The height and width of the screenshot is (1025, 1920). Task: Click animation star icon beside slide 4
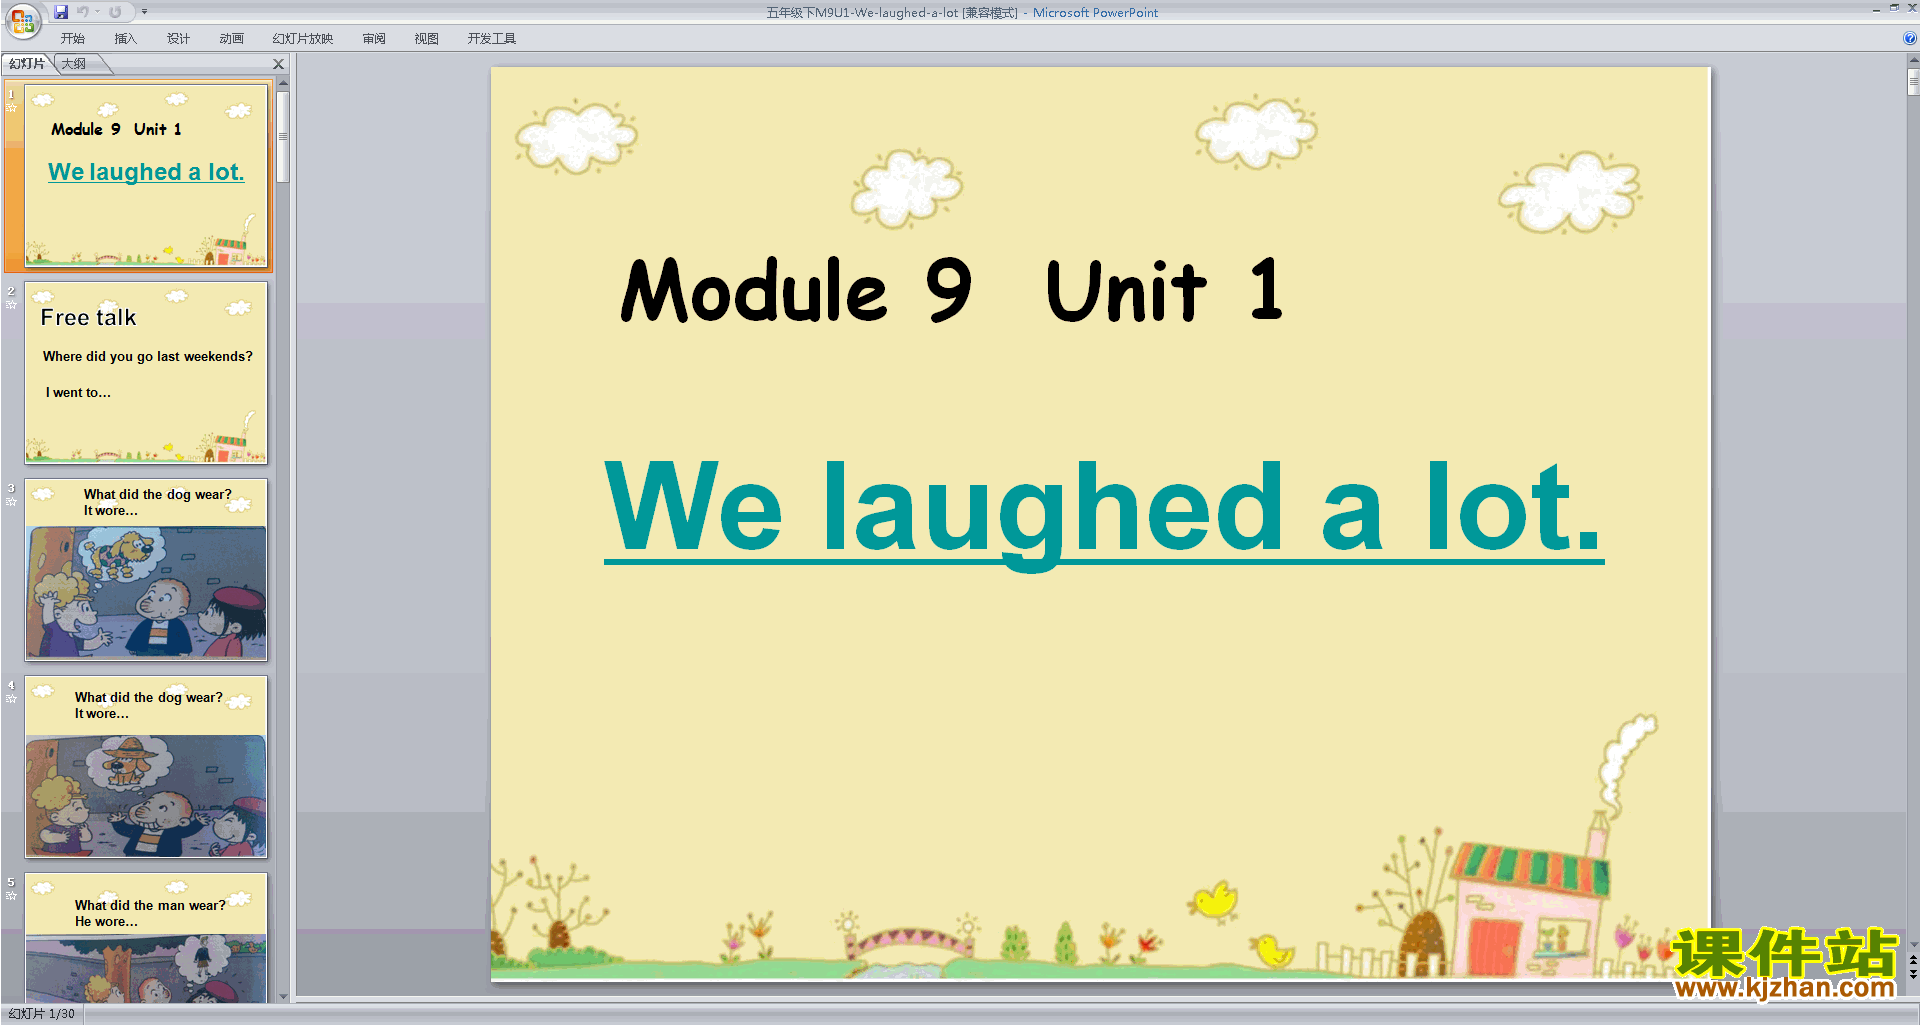click(x=11, y=699)
